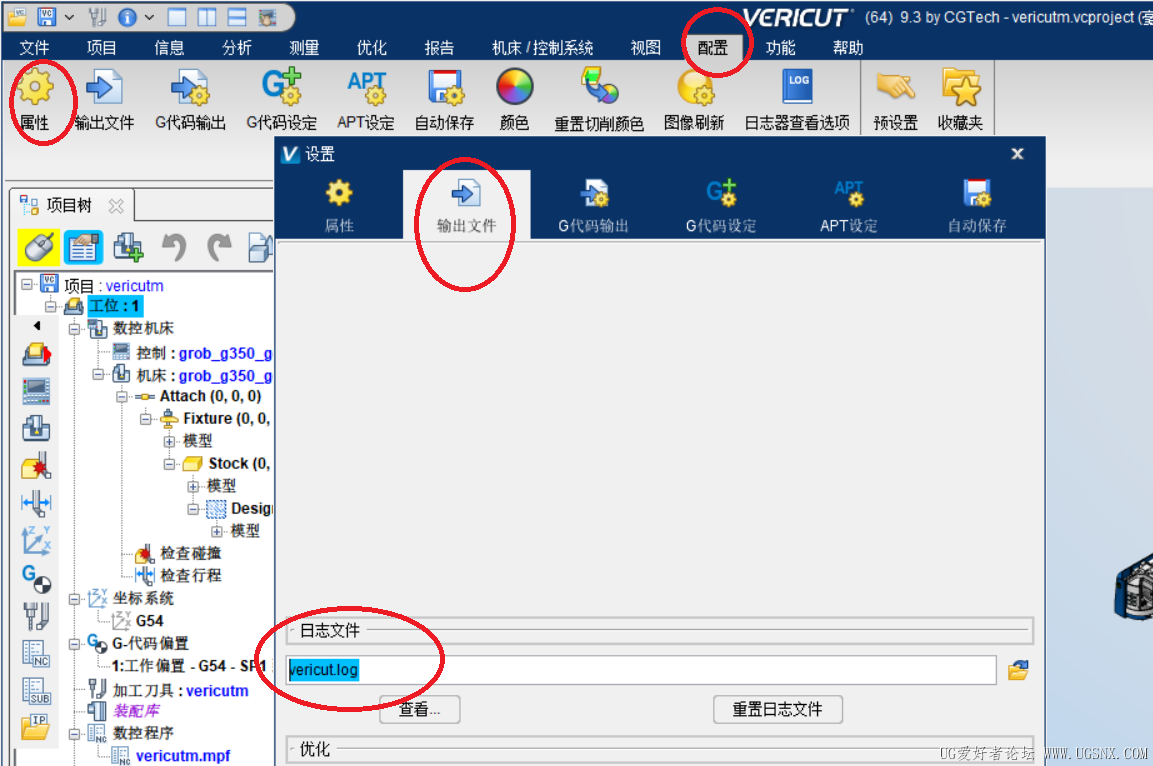Click the 重置切削颜色 icon
The width and height of the screenshot is (1153, 766).
pyautogui.click(x=599, y=100)
